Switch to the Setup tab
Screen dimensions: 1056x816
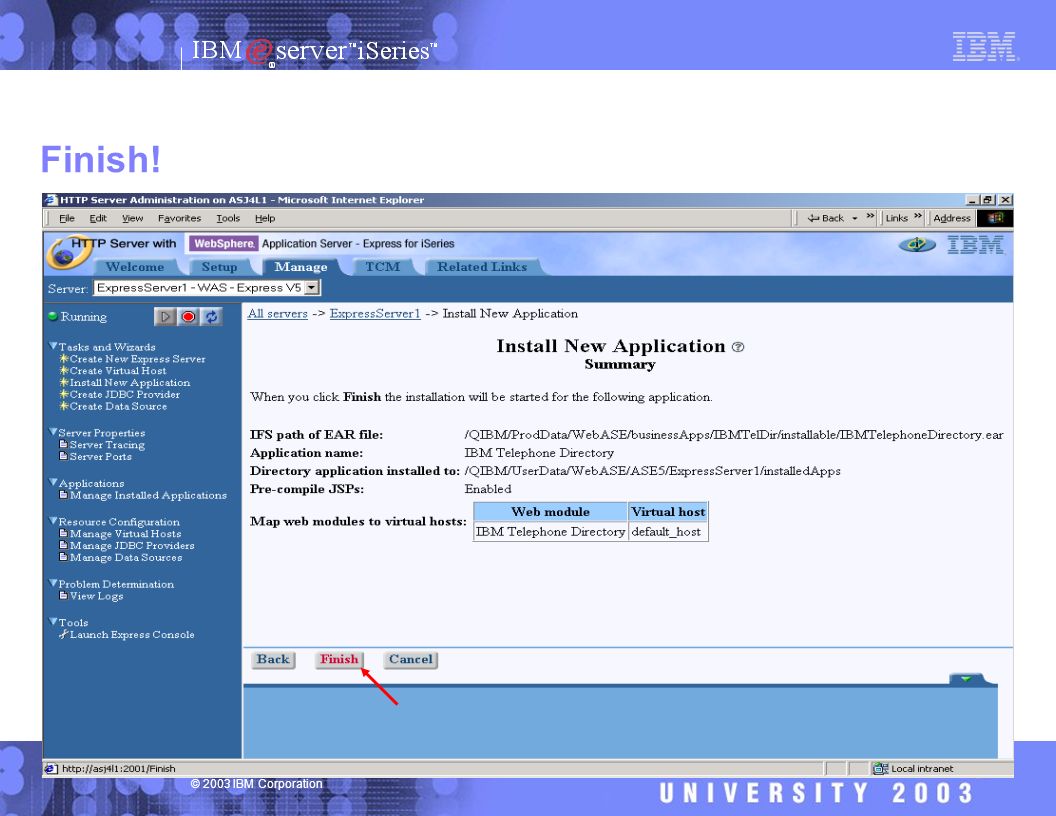[x=220, y=267]
